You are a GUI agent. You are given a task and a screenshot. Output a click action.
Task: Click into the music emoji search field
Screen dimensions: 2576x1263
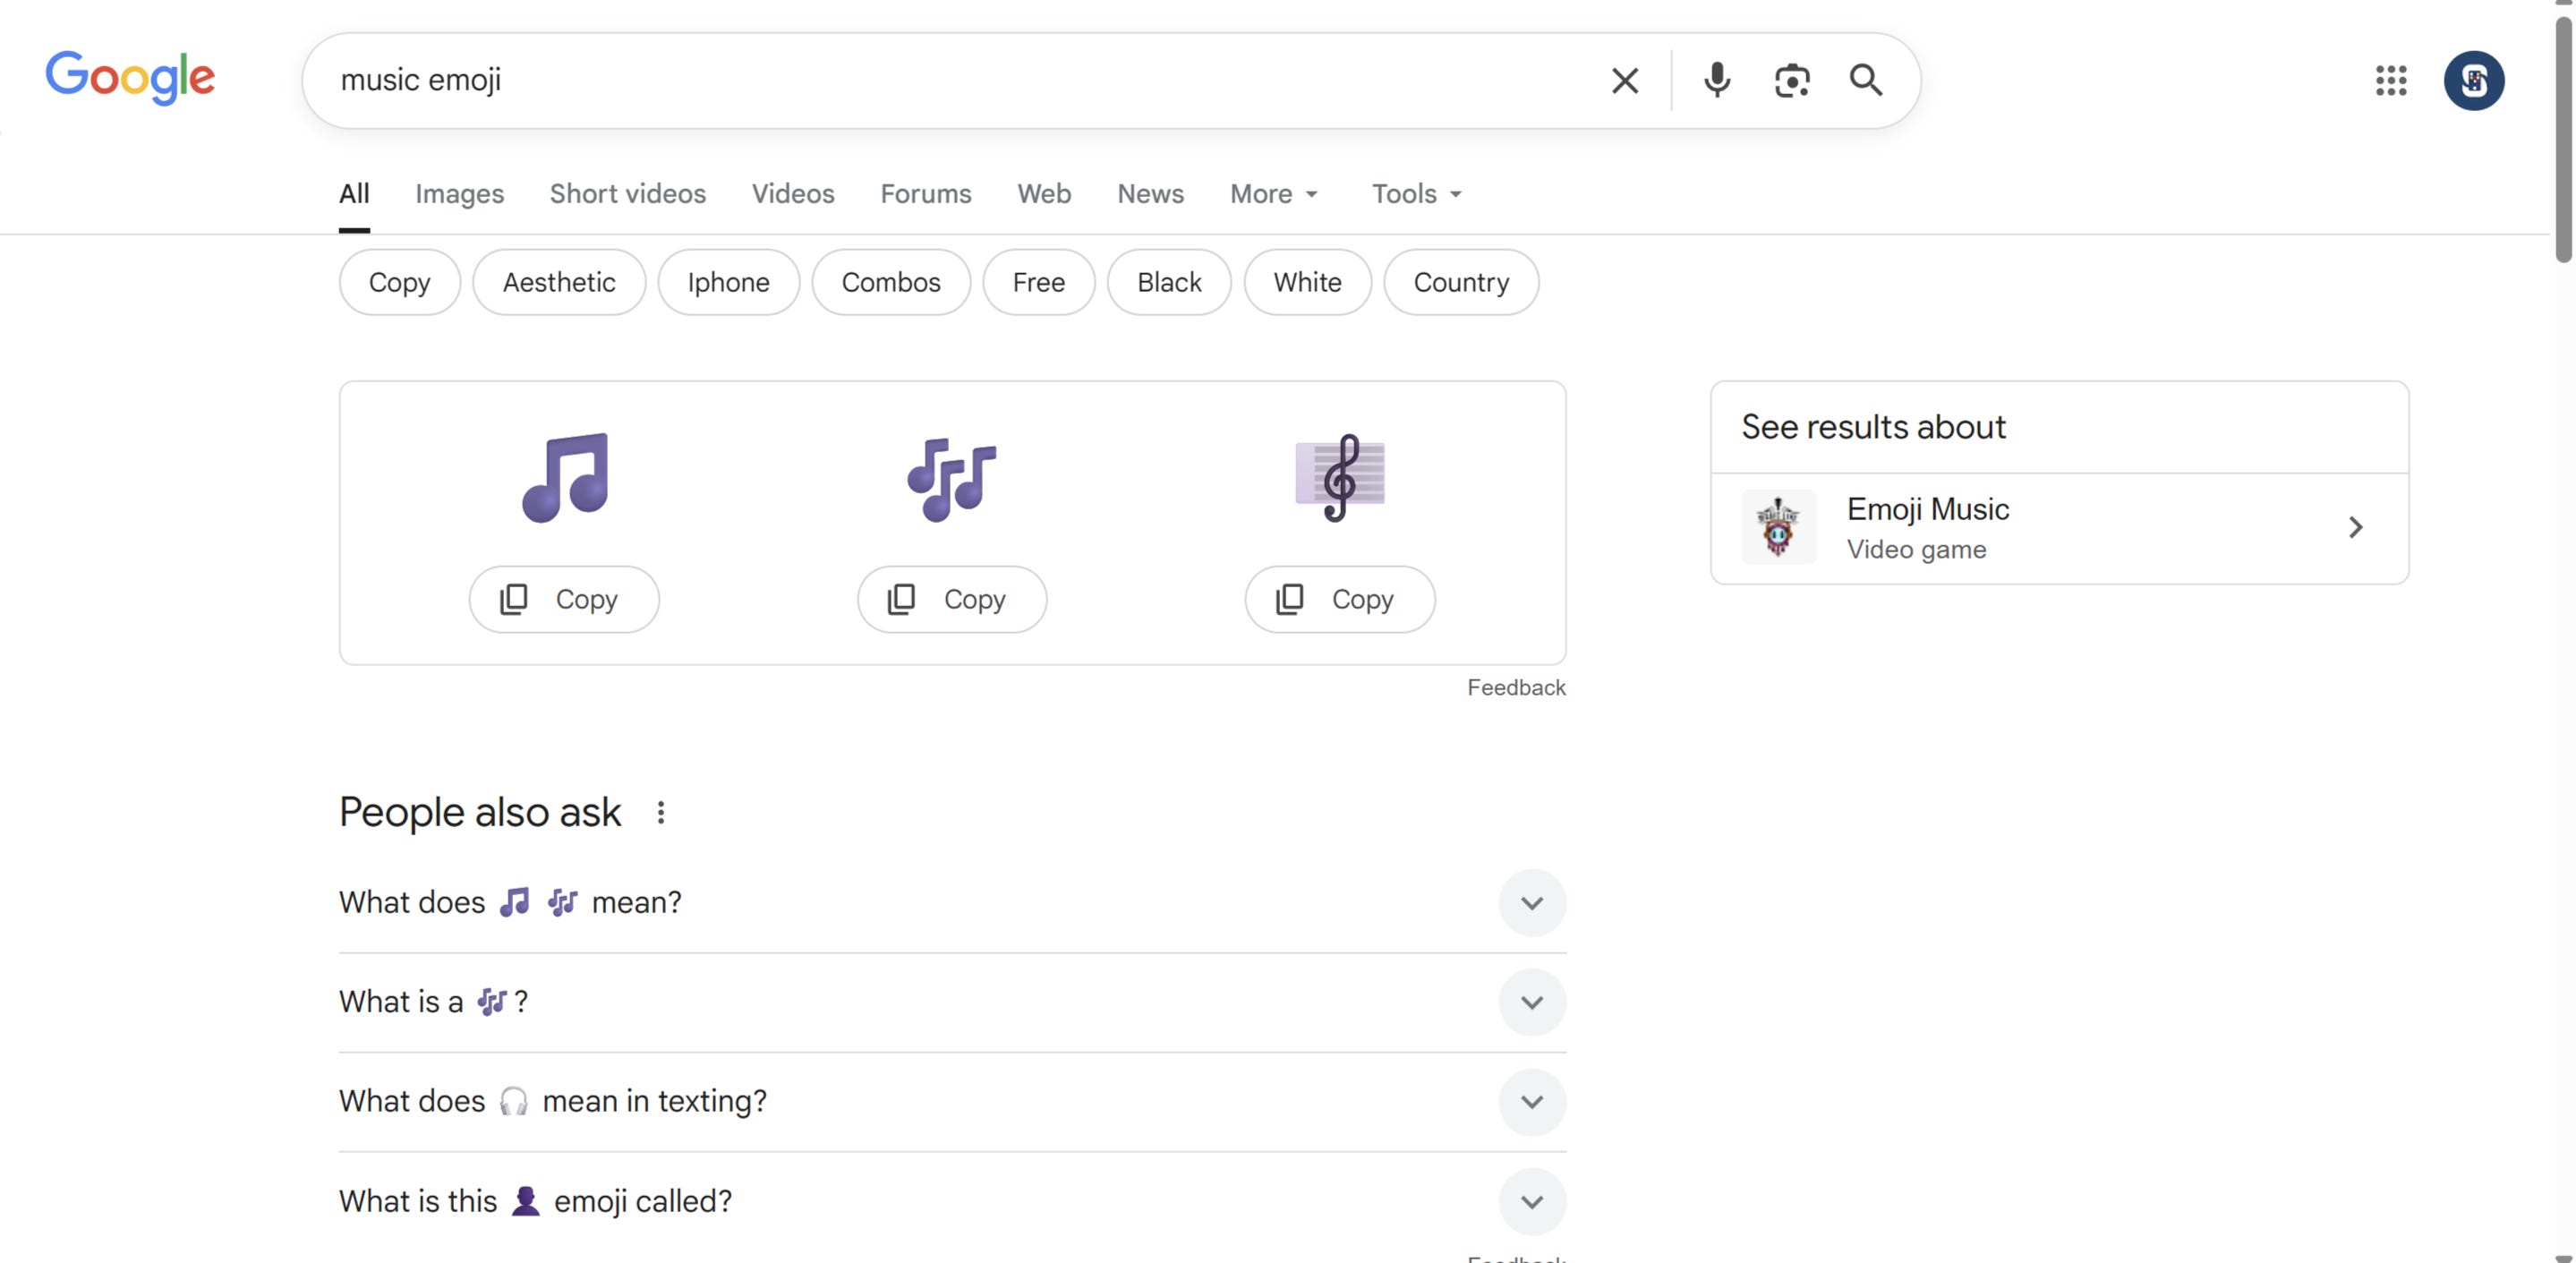pos(900,80)
